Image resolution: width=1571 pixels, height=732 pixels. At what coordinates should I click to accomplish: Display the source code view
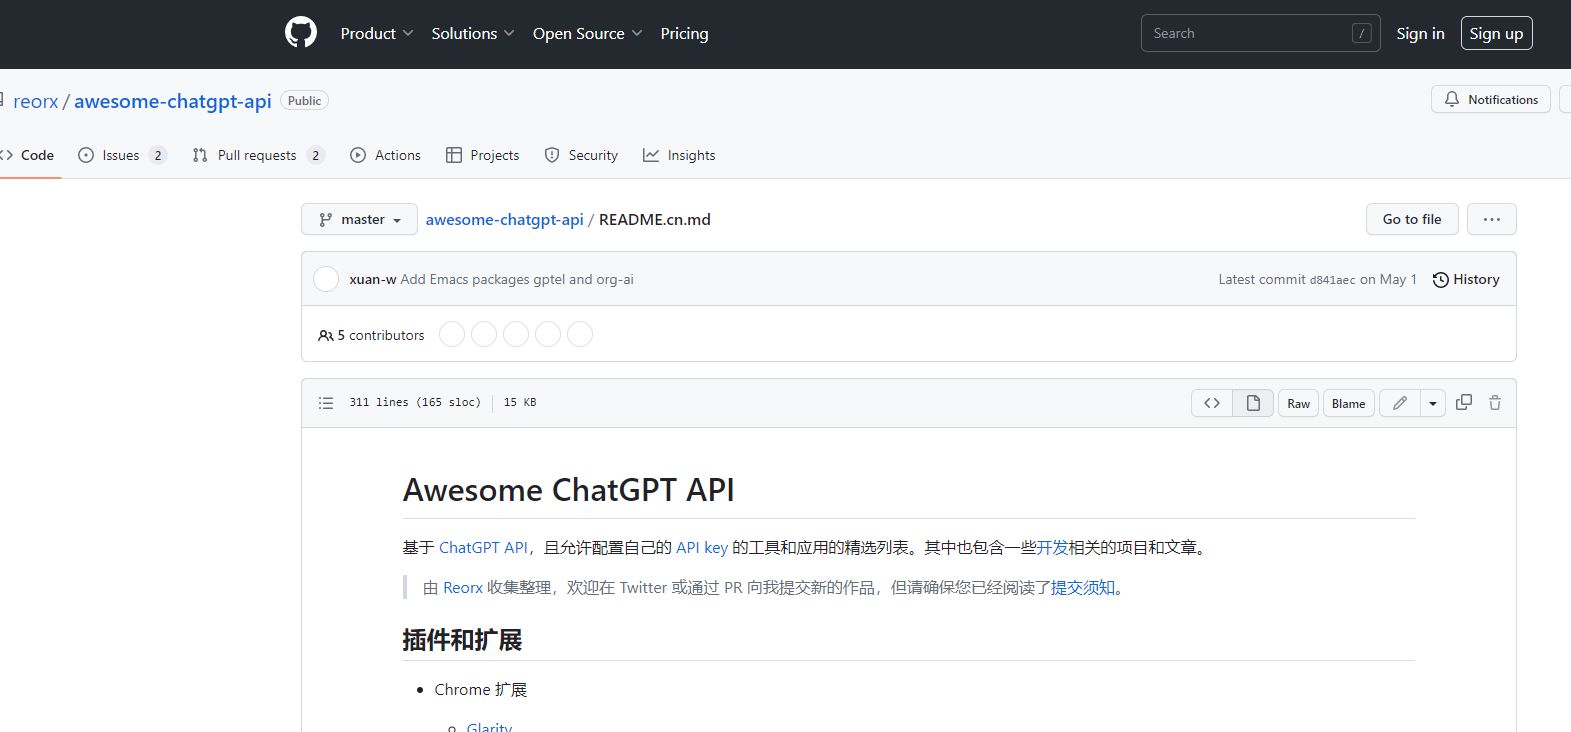(x=1212, y=403)
